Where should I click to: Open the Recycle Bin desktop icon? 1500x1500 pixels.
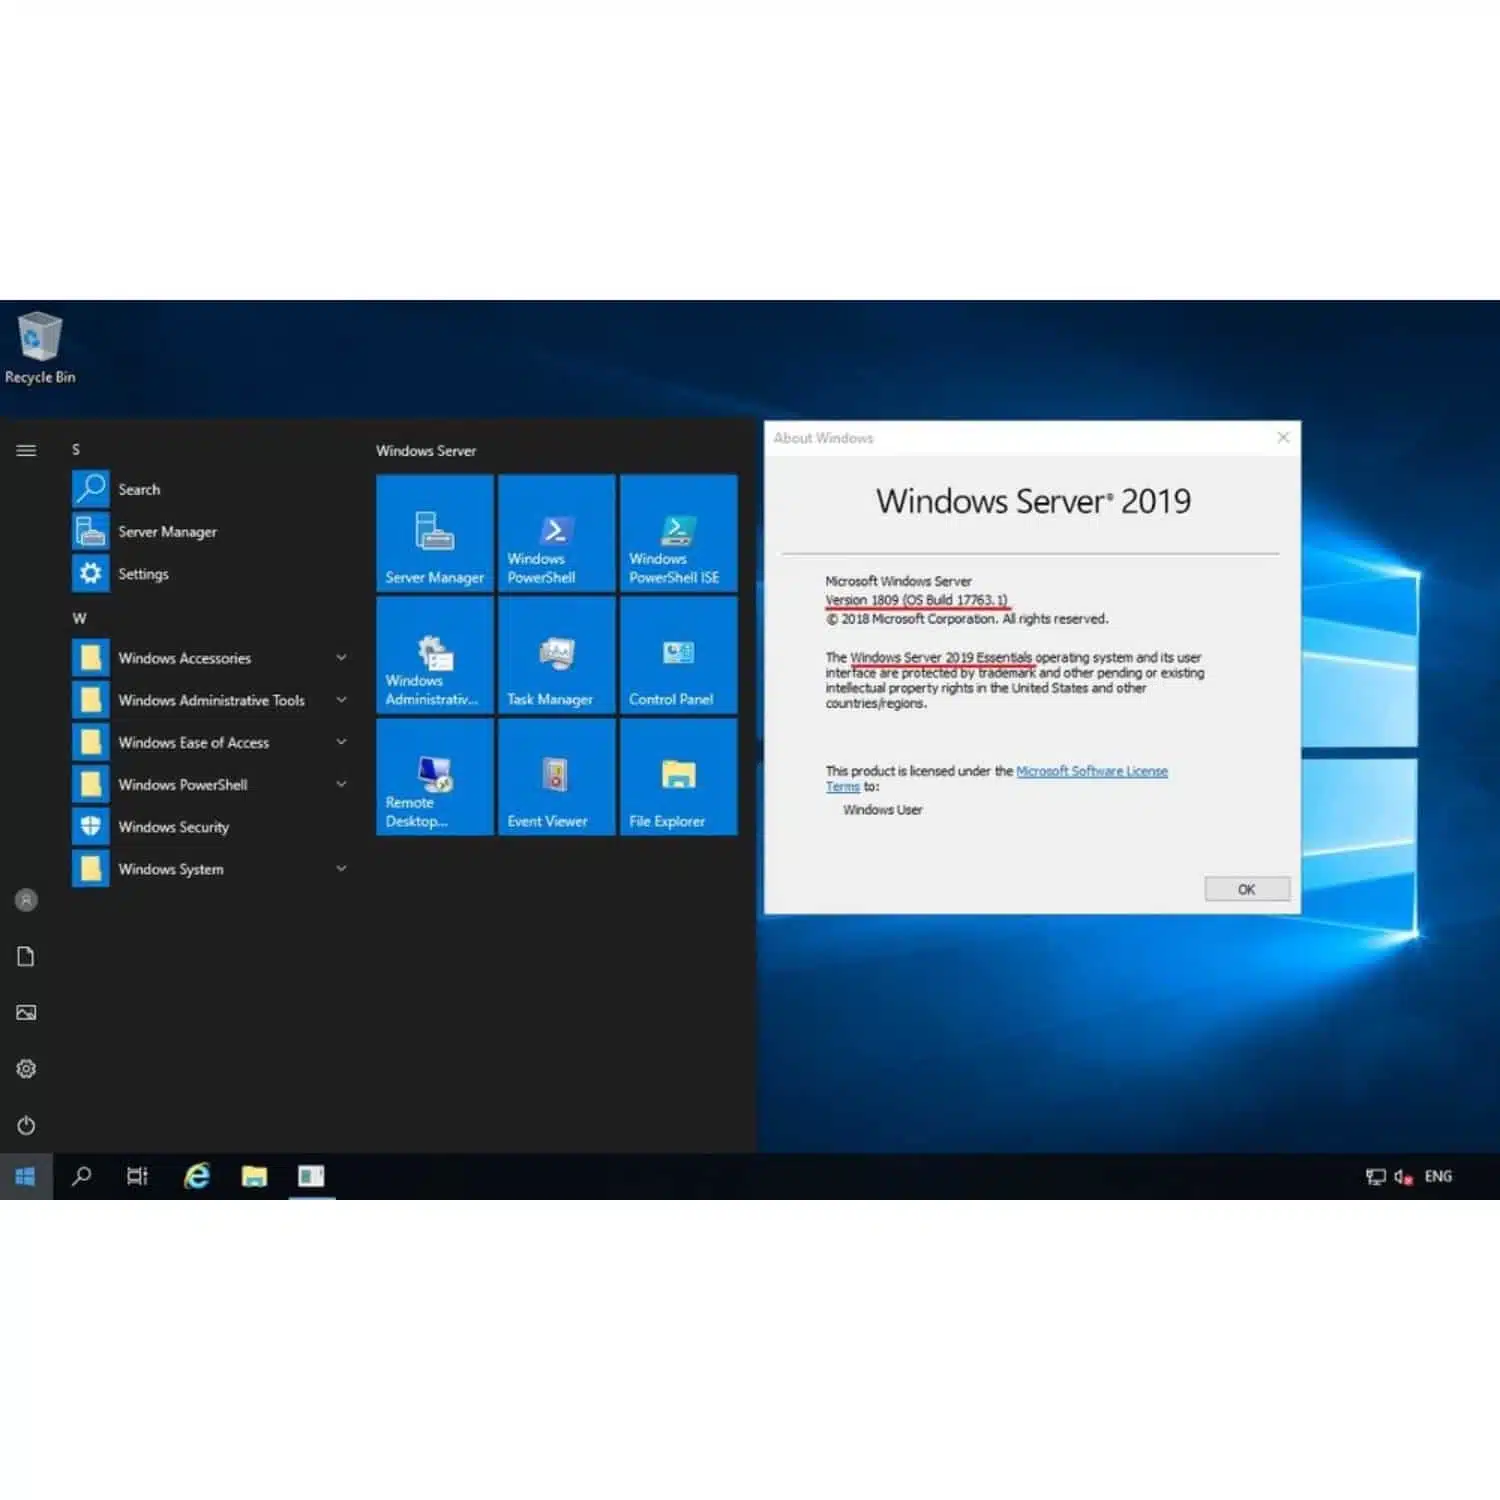pyautogui.click(x=40, y=348)
